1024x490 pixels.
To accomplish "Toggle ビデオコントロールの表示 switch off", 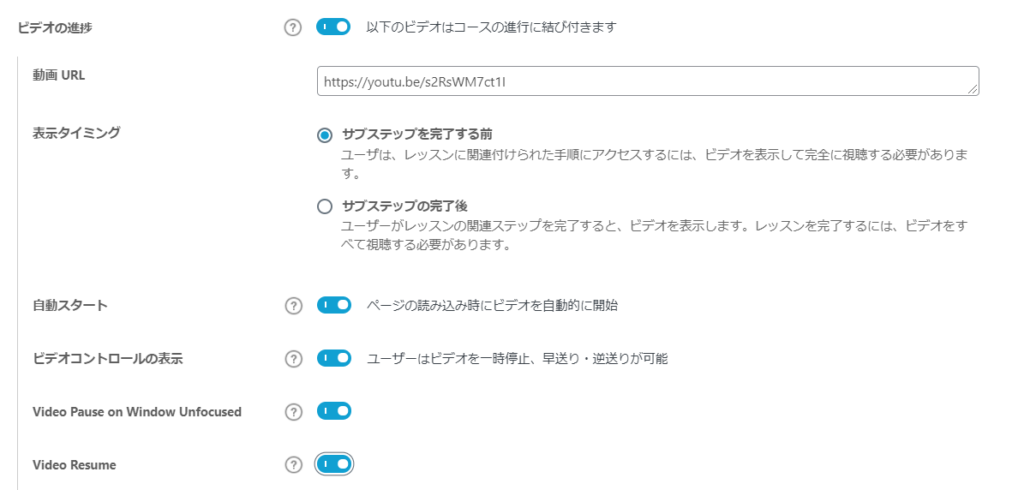I will coord(334,358).
